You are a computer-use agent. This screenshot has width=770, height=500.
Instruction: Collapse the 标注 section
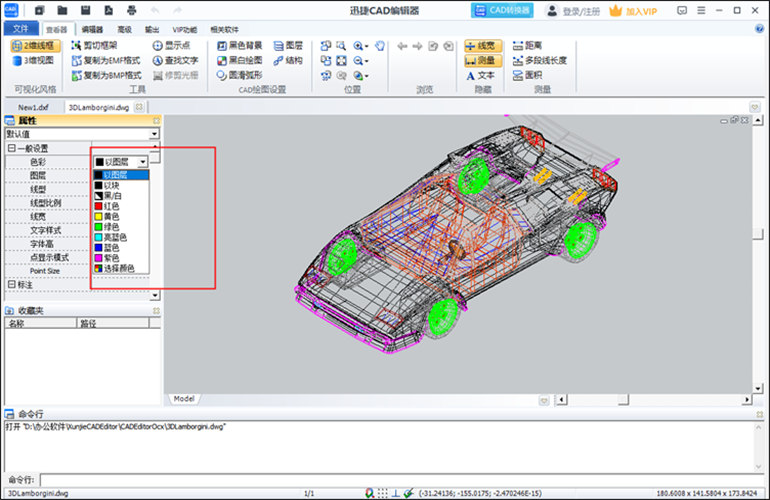click(x=12, y=284)
